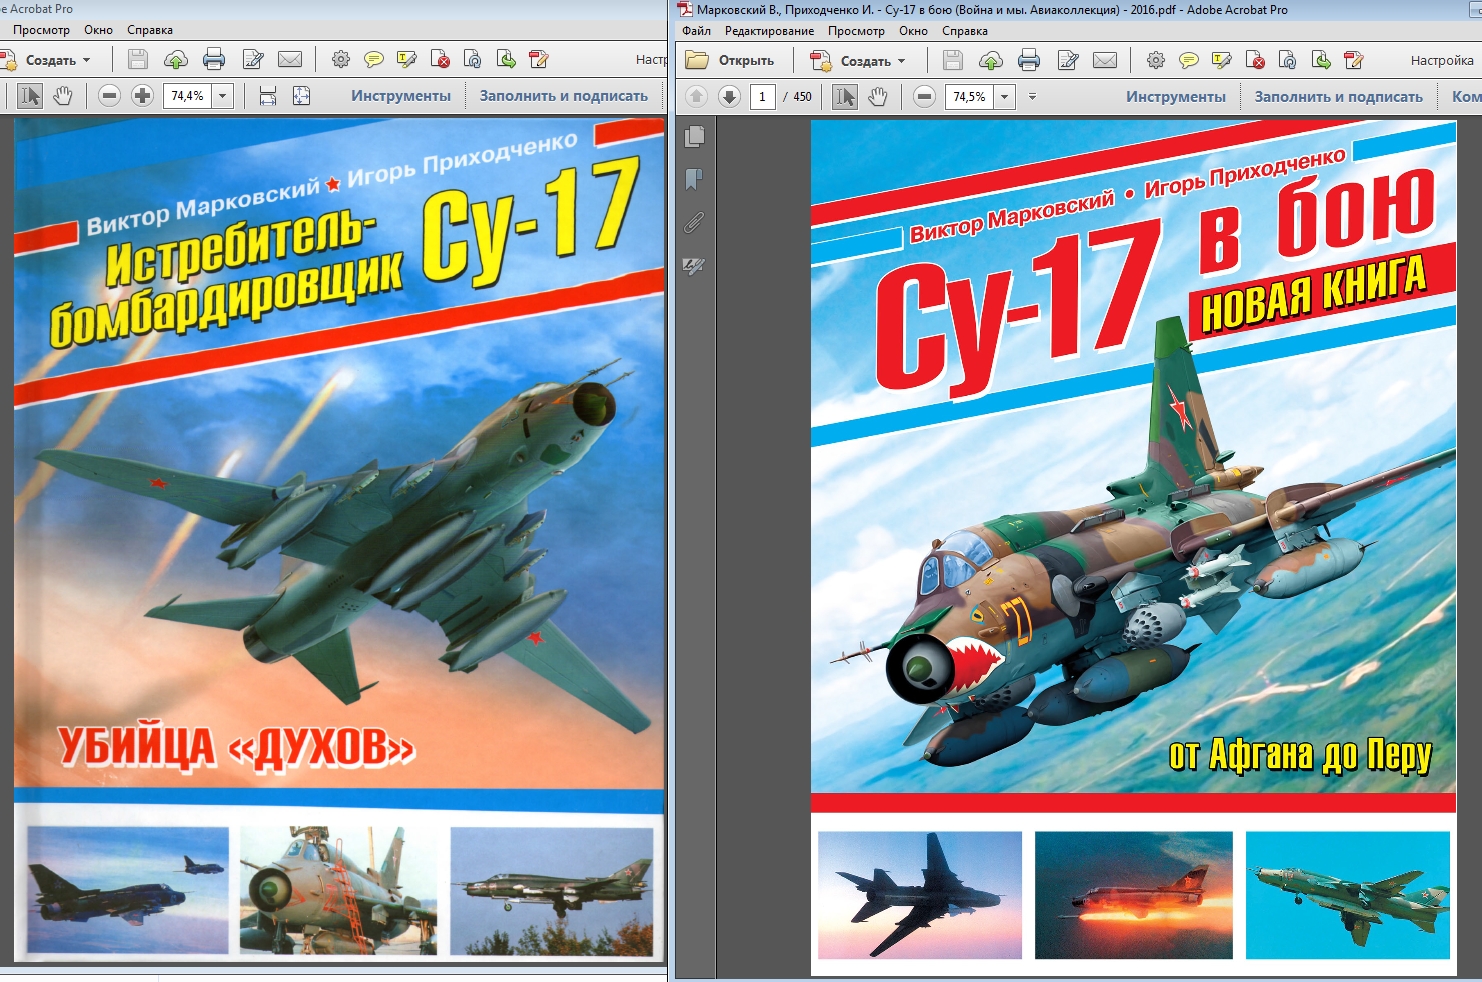
Task: Click the 74,4% zoom field
Action: [188, 96]
